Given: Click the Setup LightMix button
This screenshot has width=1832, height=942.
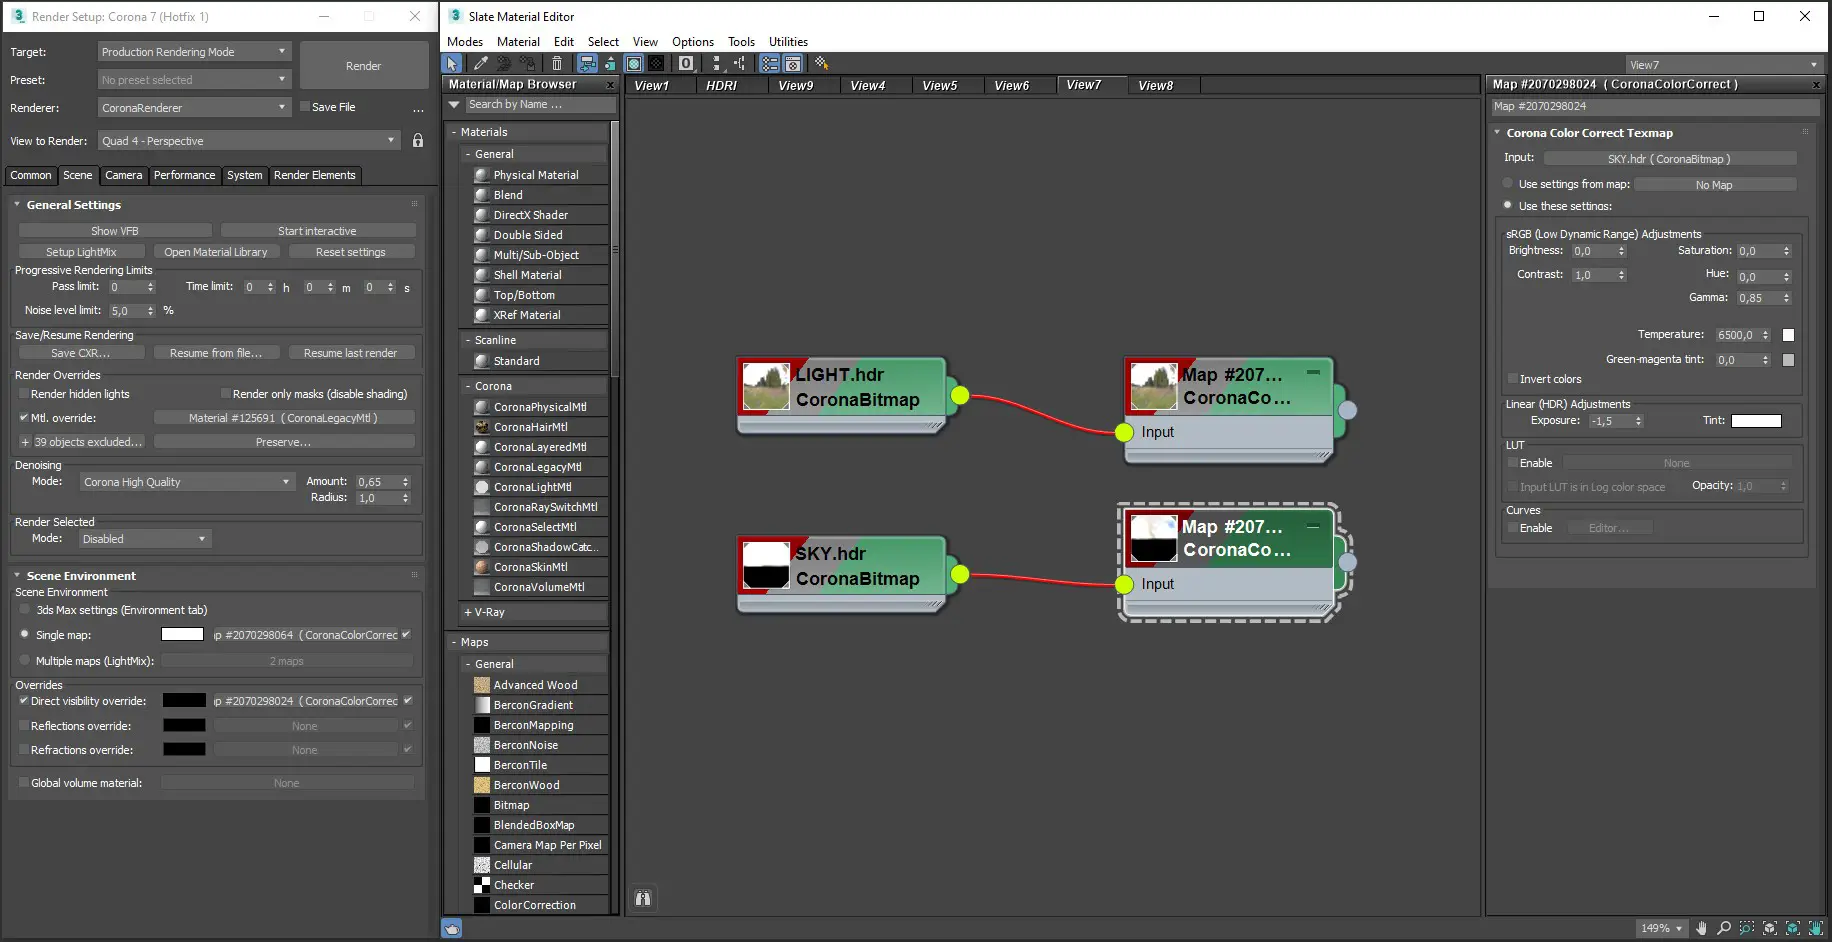Looking at the screenshot, I should coord(81,251).
